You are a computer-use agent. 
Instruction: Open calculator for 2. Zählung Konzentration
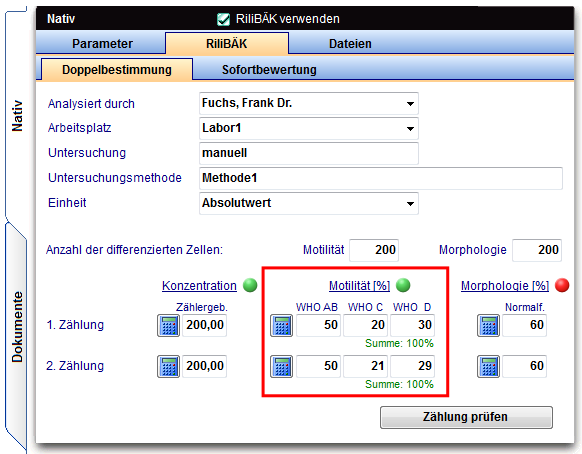[169, 366]
